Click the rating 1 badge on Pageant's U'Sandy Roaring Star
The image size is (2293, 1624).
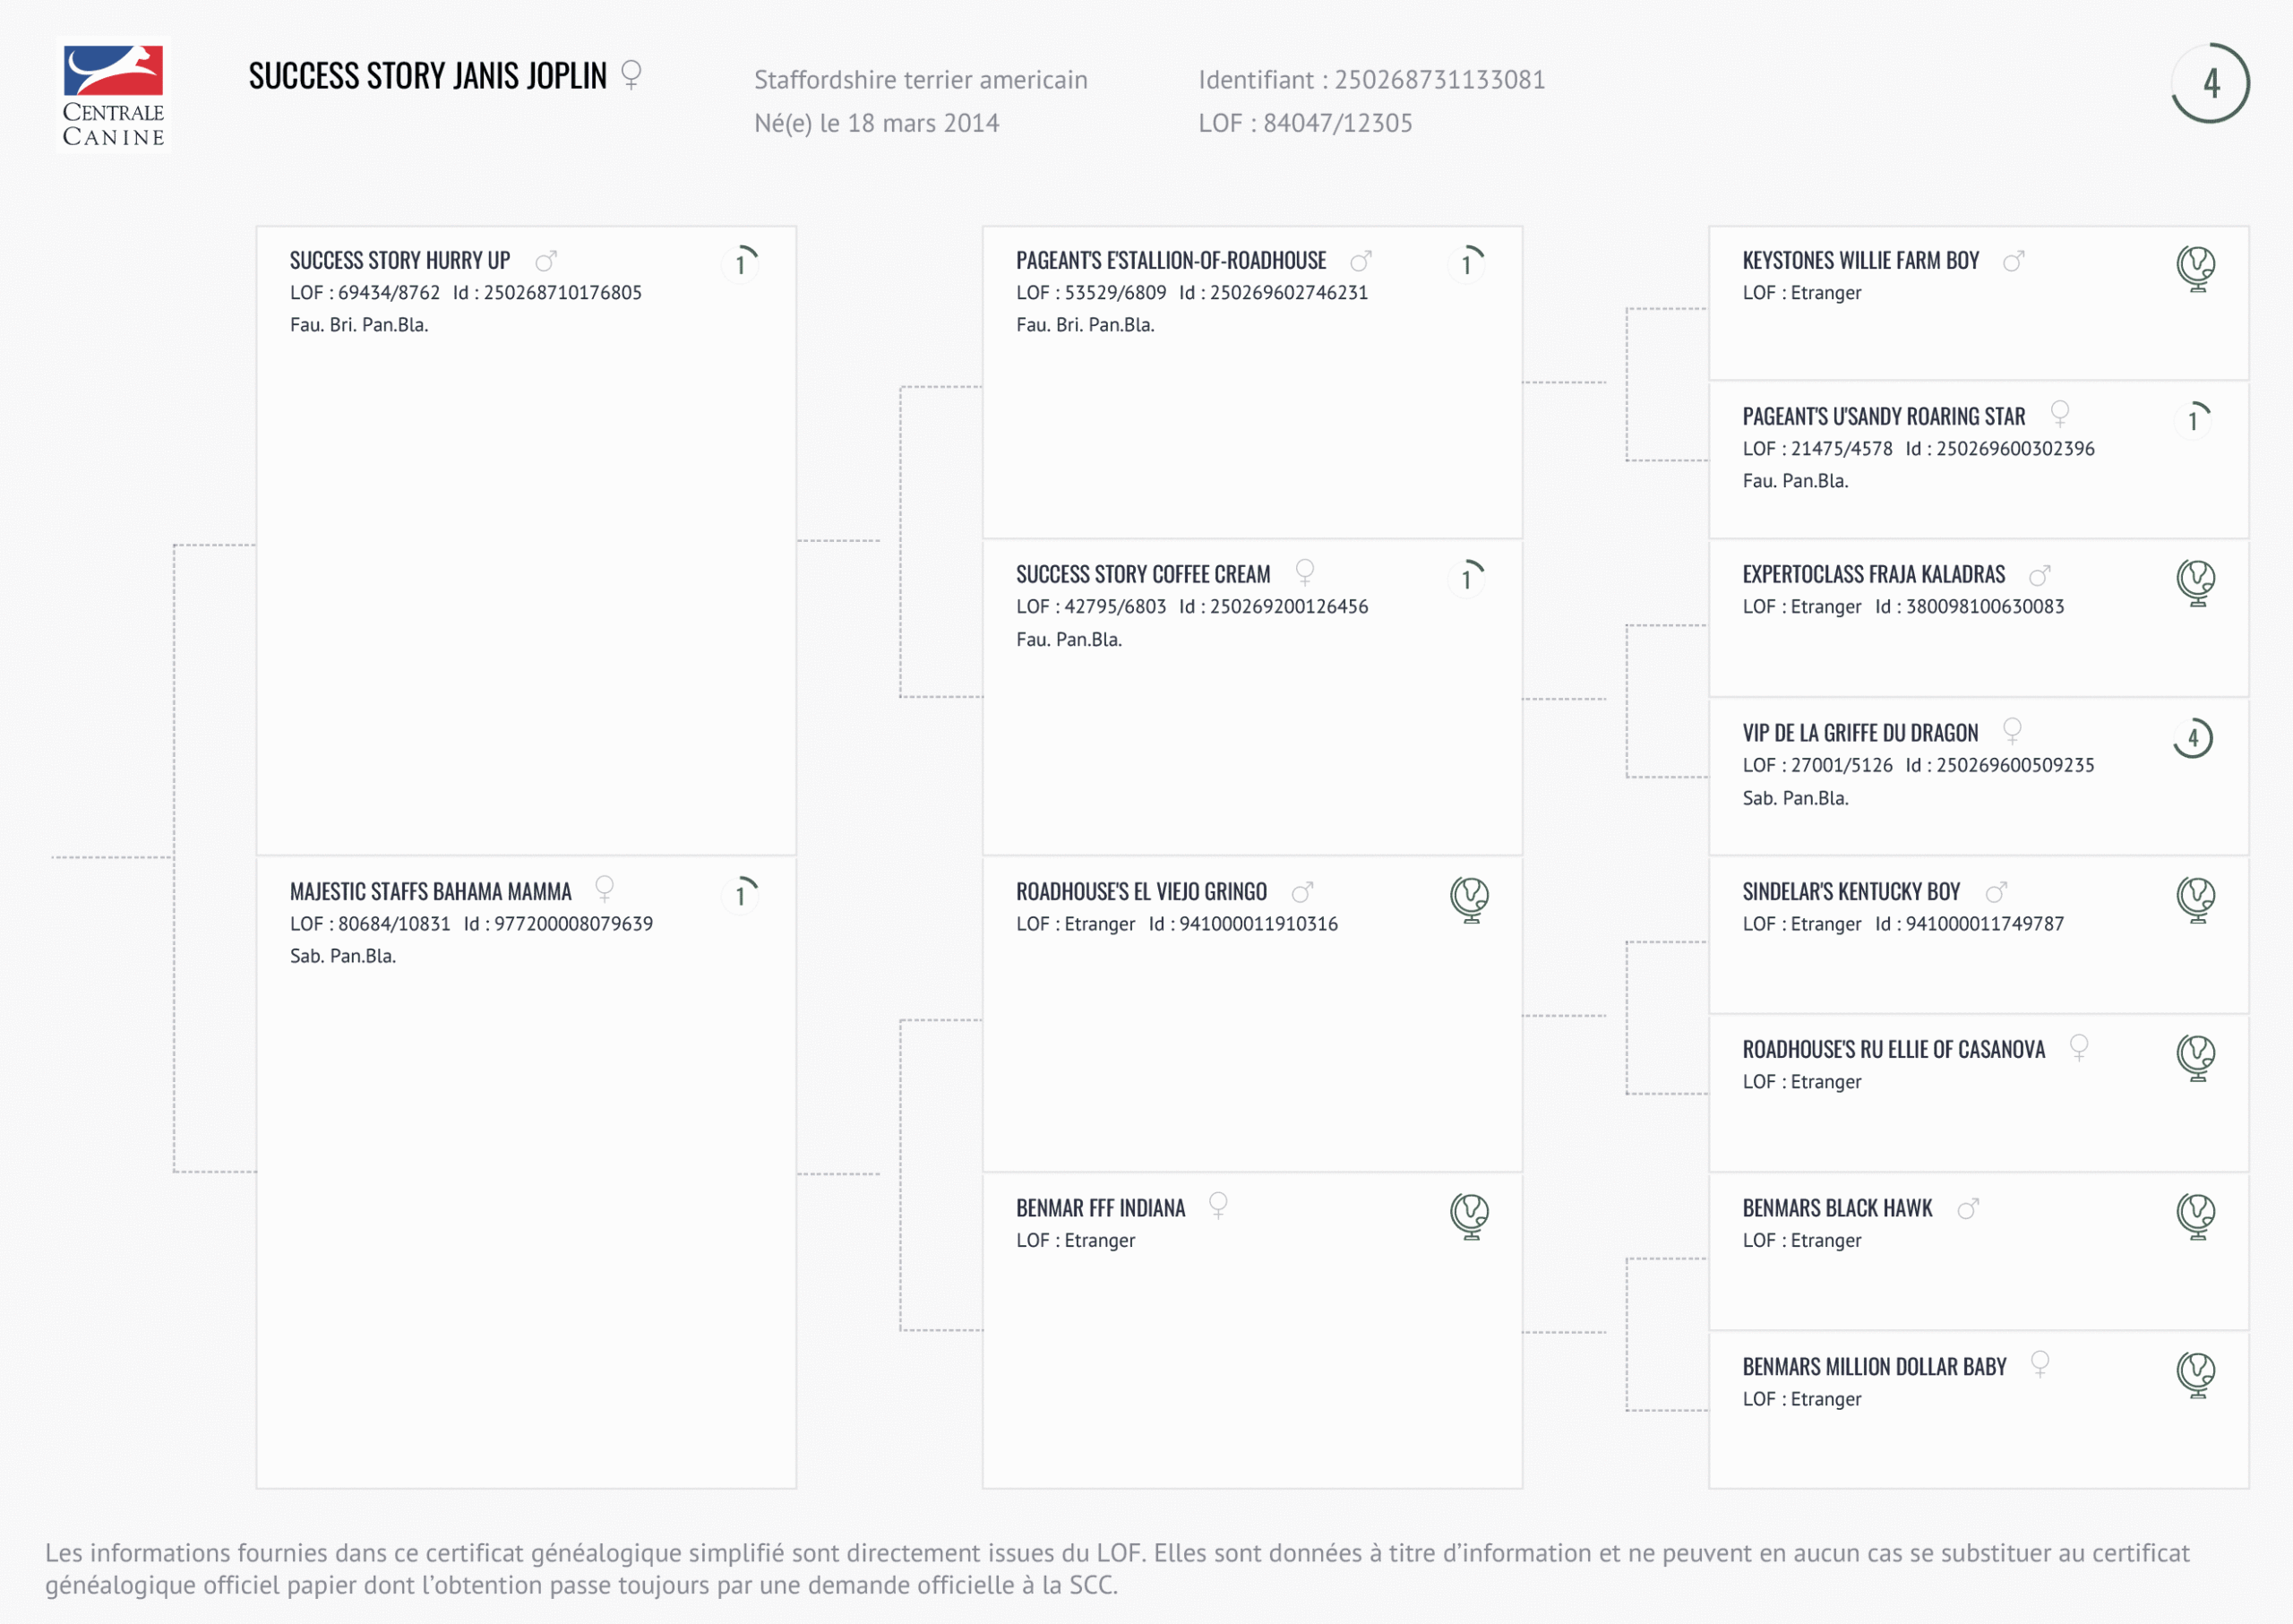pos(2193,420)
